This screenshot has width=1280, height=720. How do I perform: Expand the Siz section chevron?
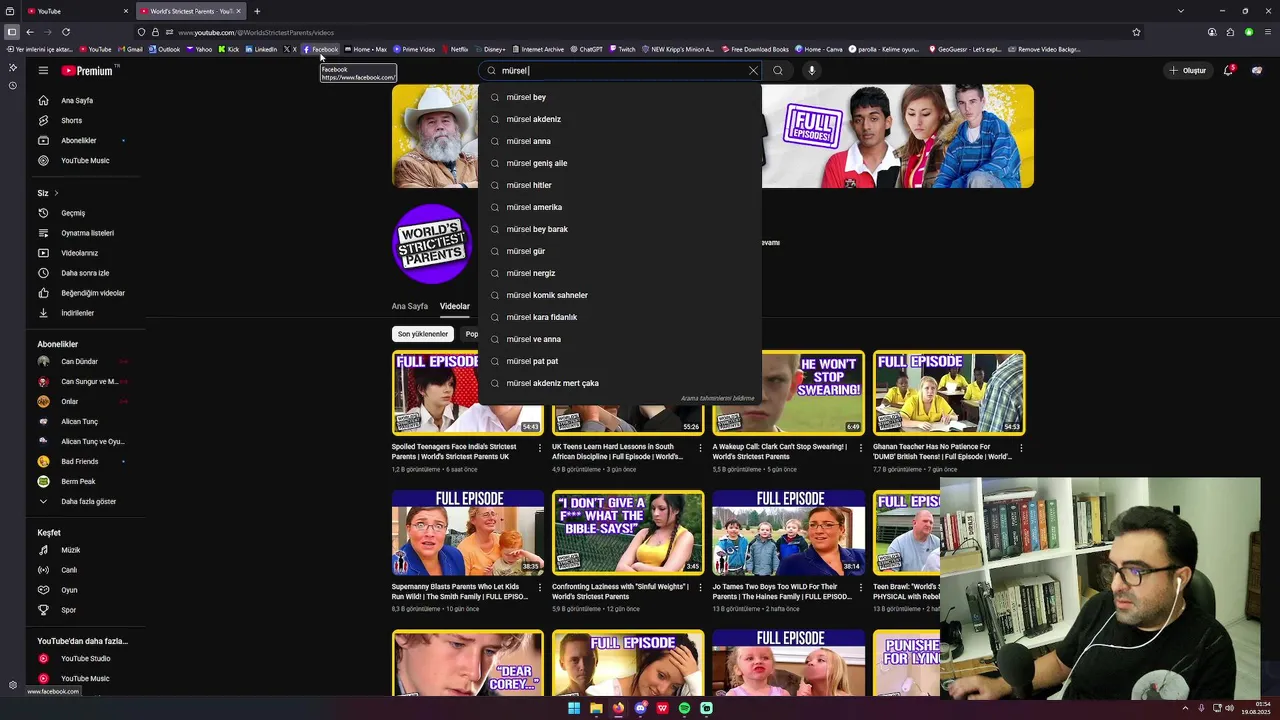pyautogui.click(x=56, y=193)
